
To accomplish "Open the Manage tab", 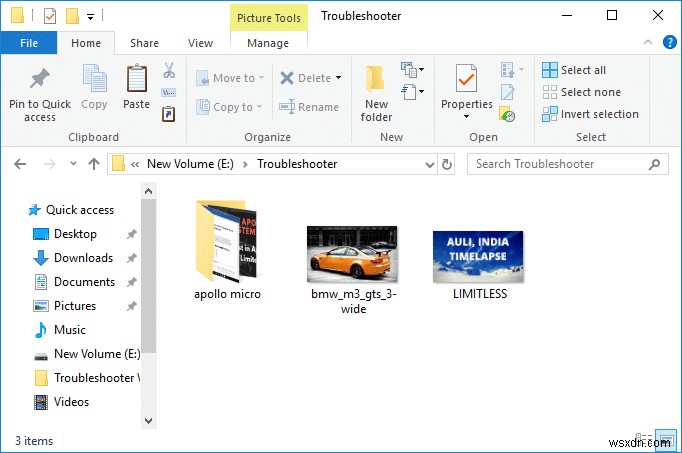I will 268,43.
